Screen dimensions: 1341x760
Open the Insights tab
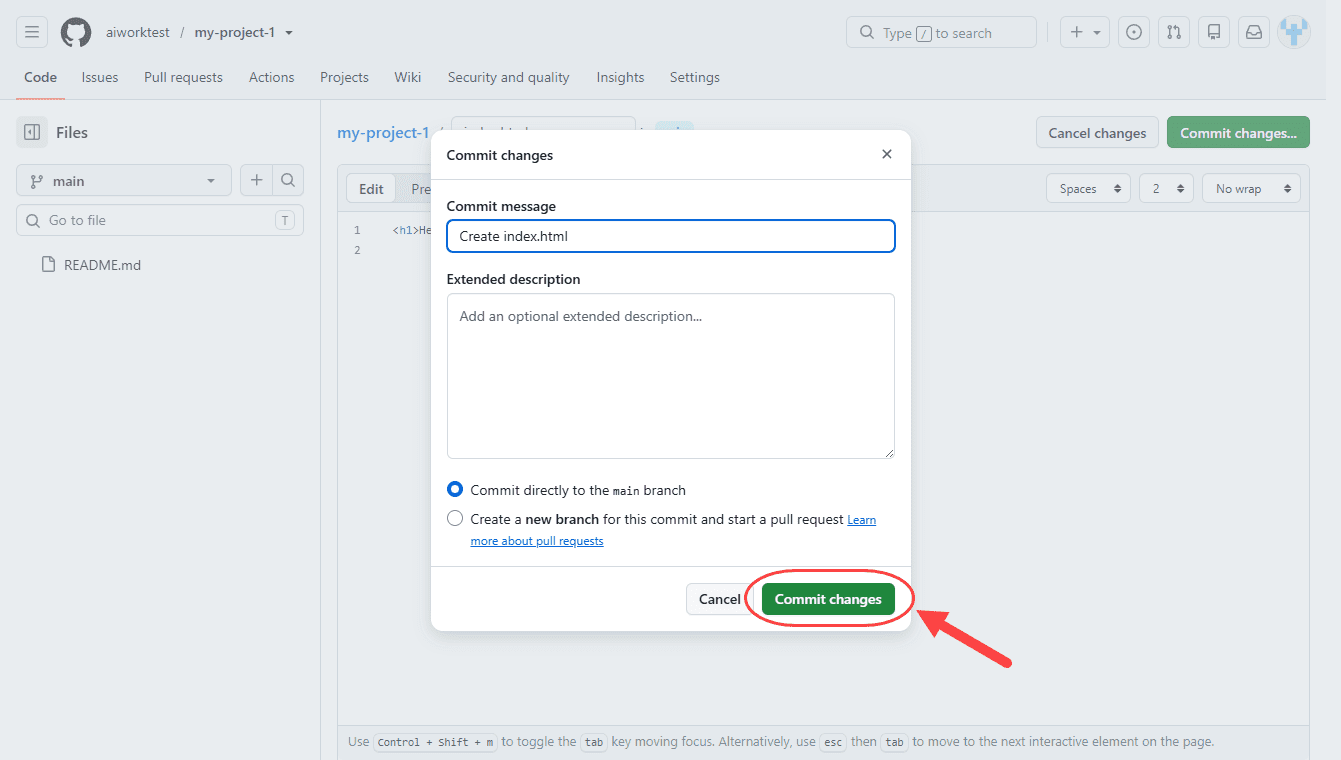click(620, 77)
